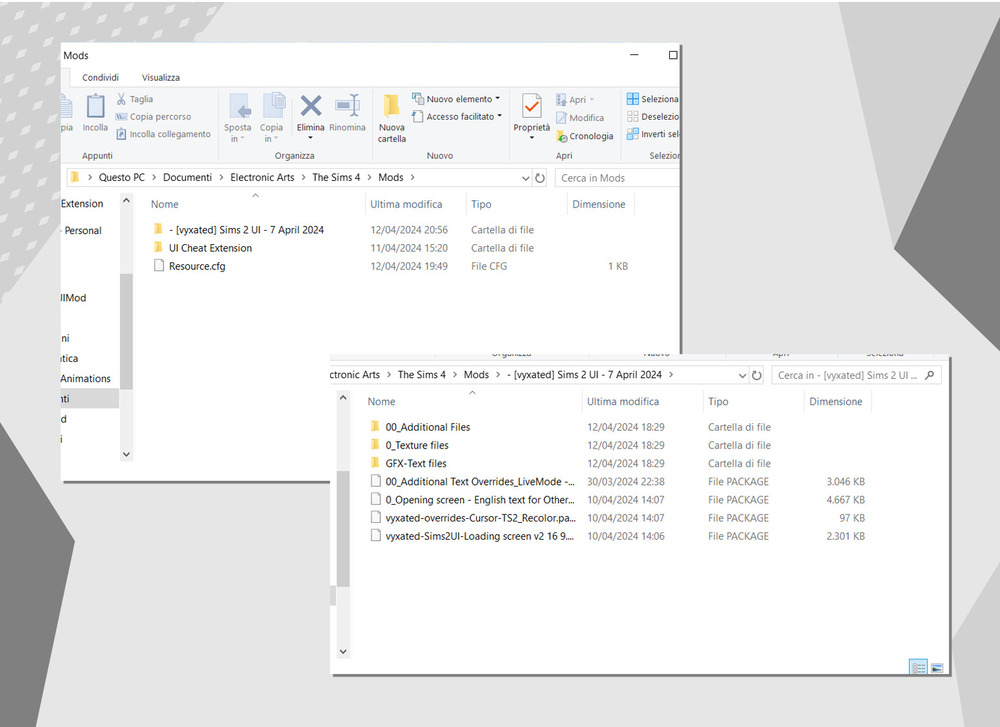The height and width of the screenshot is (727, 1000).
Task: Select the 0_Texture files folder name
Action: pos(416,445)
